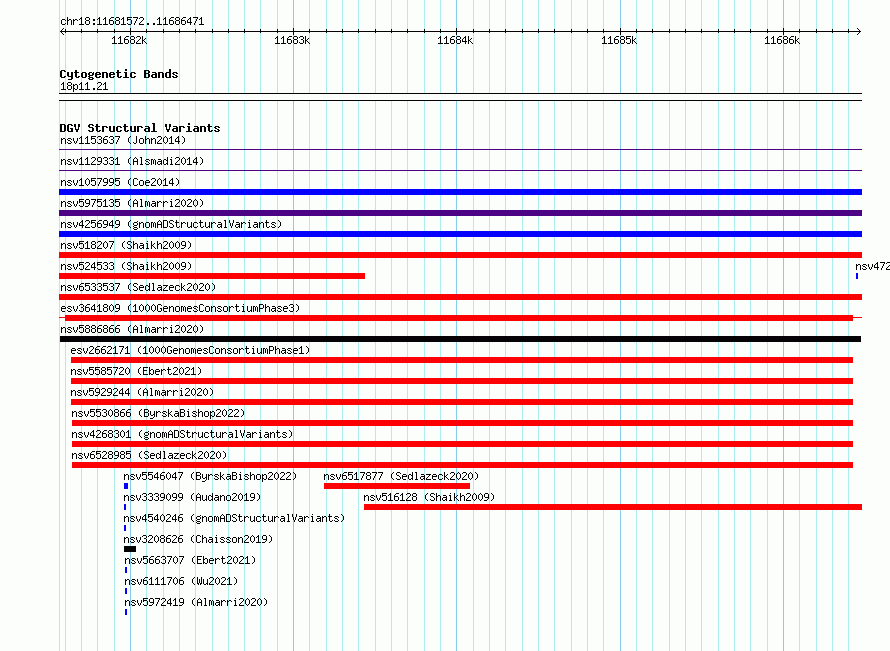This screenshot has height=651, width=890.
Task: Open nsv6111706 (Wu2021) label
Action: (x=181, y=581)
